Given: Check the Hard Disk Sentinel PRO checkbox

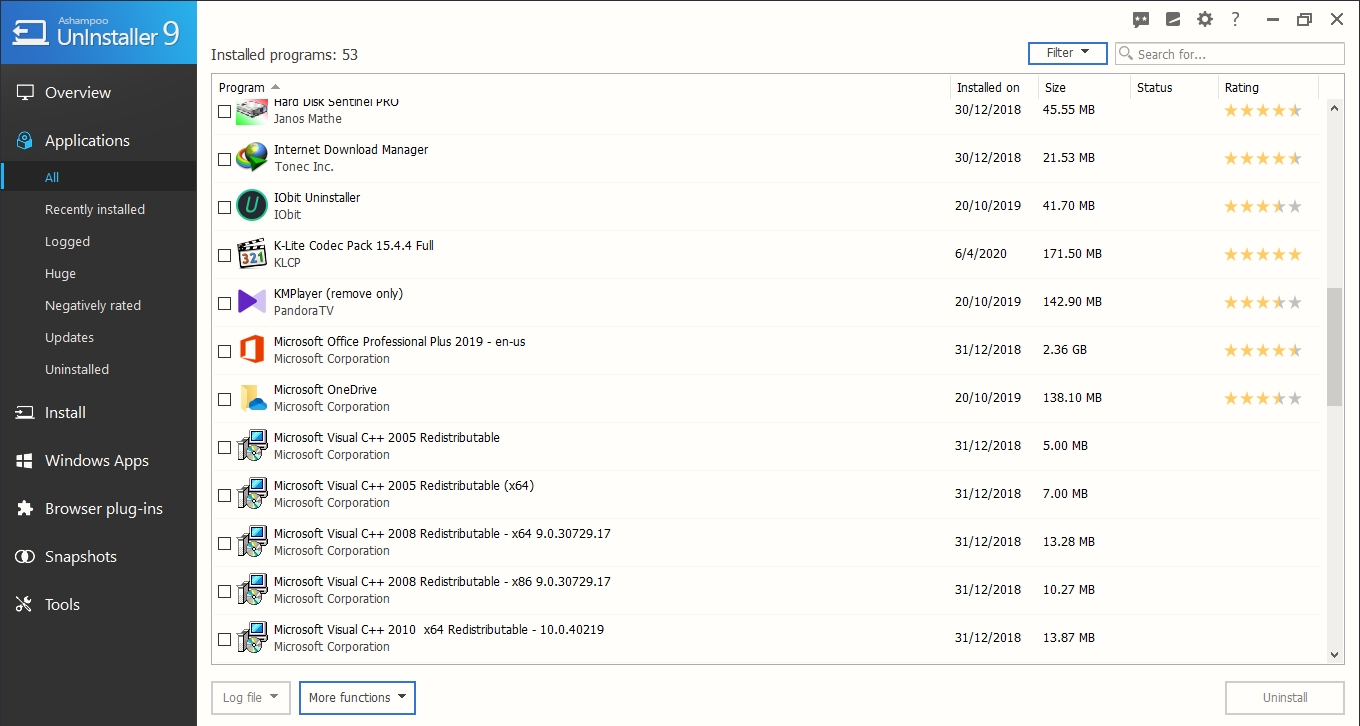Looking at the screenshot, I should pos(224,111).
